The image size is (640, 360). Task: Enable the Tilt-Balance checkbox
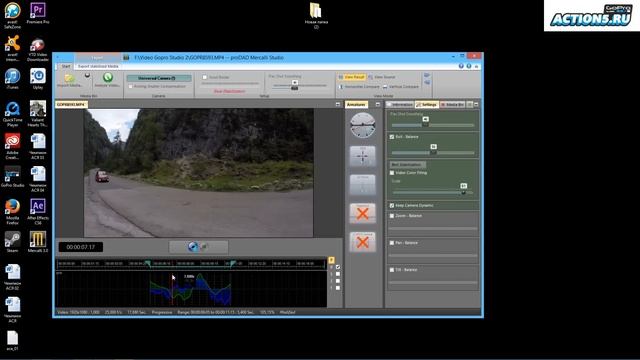click(392, 270)
